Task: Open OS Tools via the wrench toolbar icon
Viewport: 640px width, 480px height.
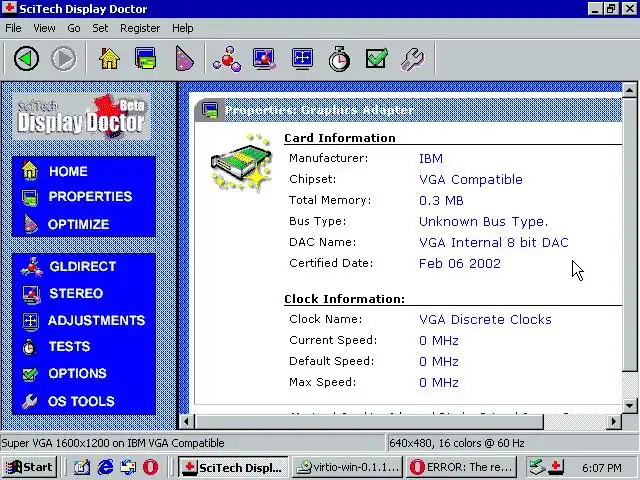Action: 413,60
